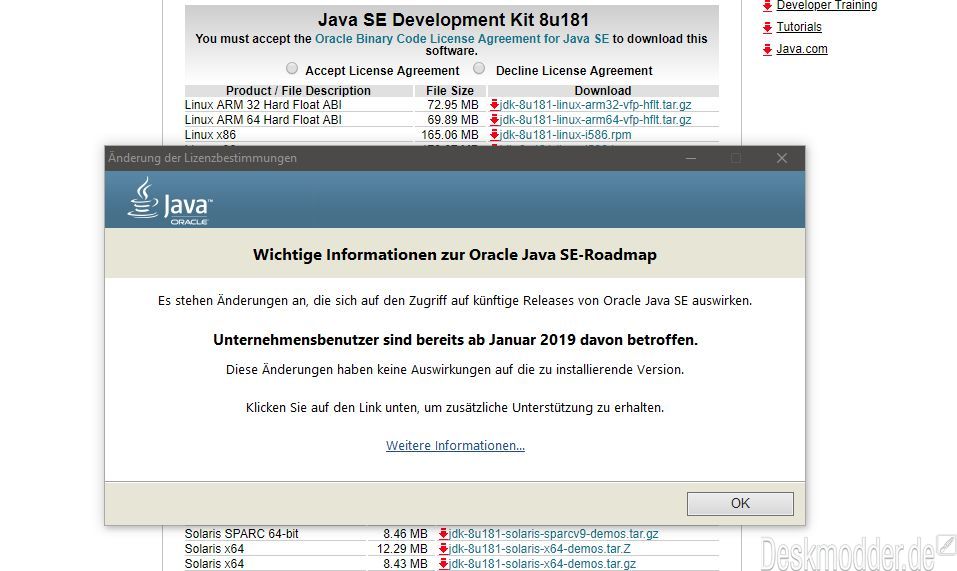This screenshot has width=957, height=571.
Task: Click the 165.06 MB file size cell
Action: click(x=450, y=135)
